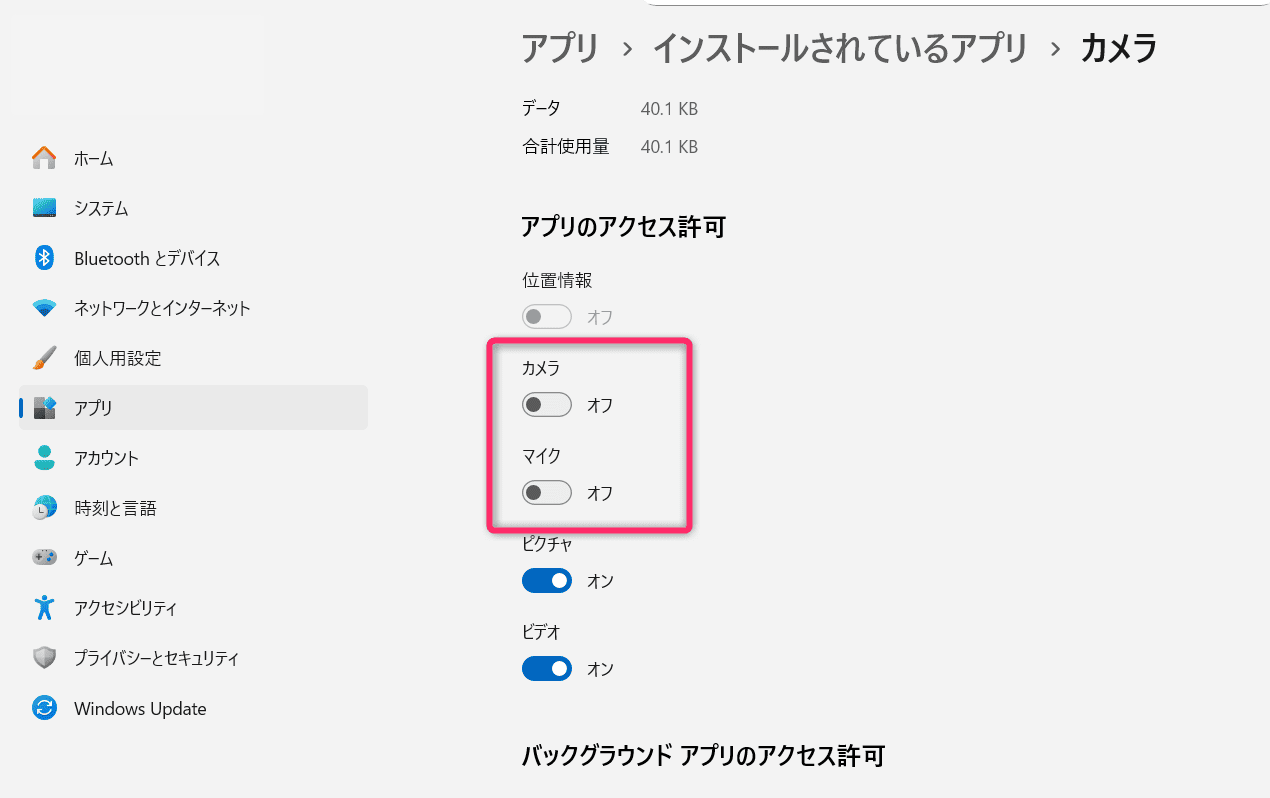Click the time and language globe icon
This screenshot has width=1270, height=798.
click(x=44, y=508)
